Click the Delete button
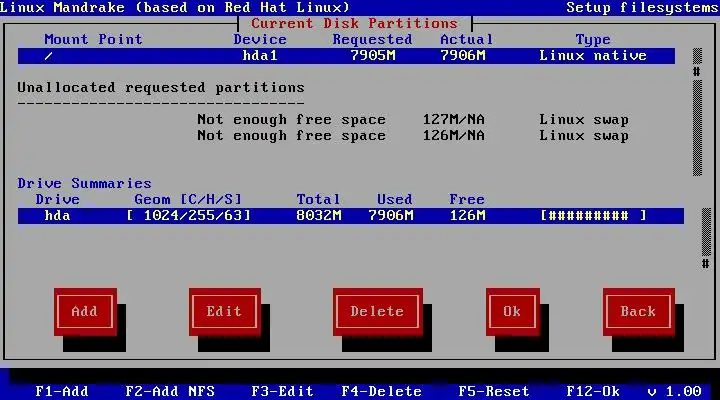Image resolution: width=720 pixels, height=400 pixels. (x=377, y=312)
